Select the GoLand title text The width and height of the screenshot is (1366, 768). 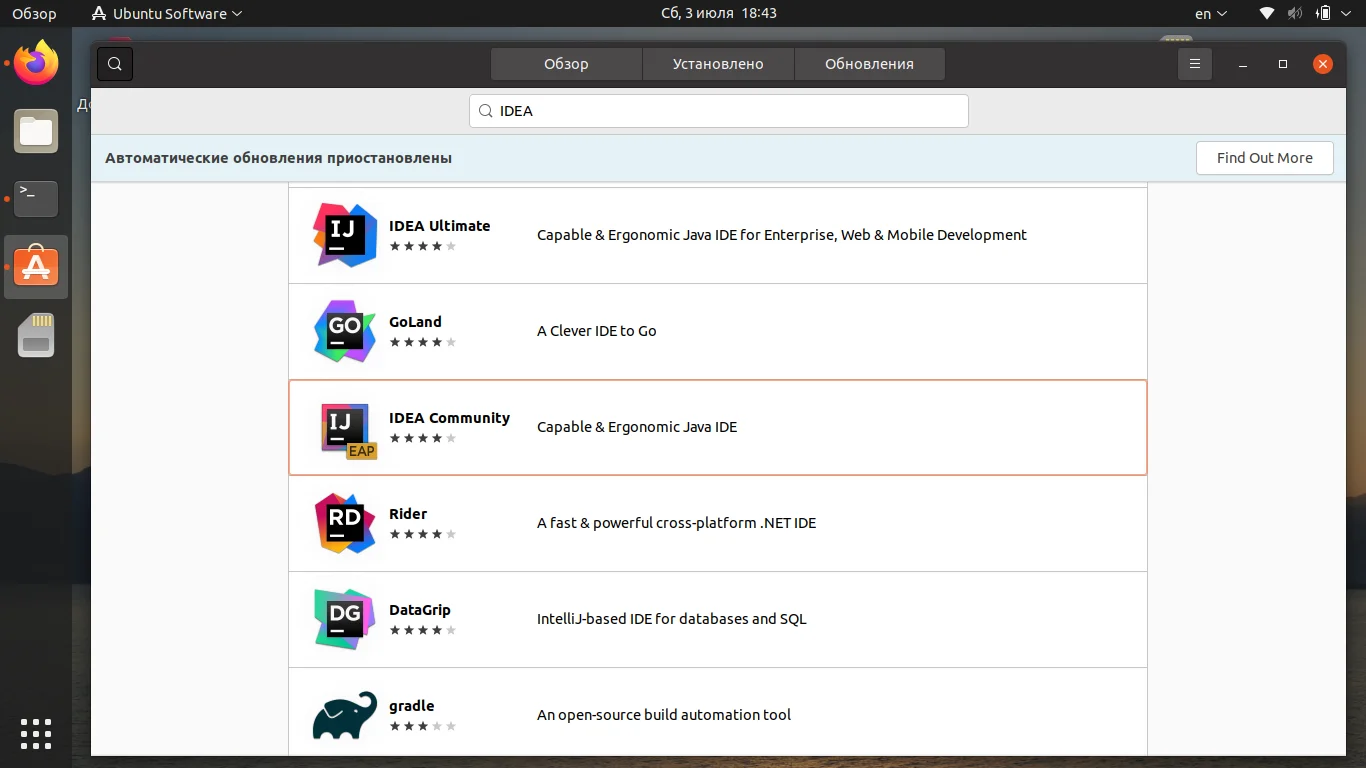click(415, 322)
